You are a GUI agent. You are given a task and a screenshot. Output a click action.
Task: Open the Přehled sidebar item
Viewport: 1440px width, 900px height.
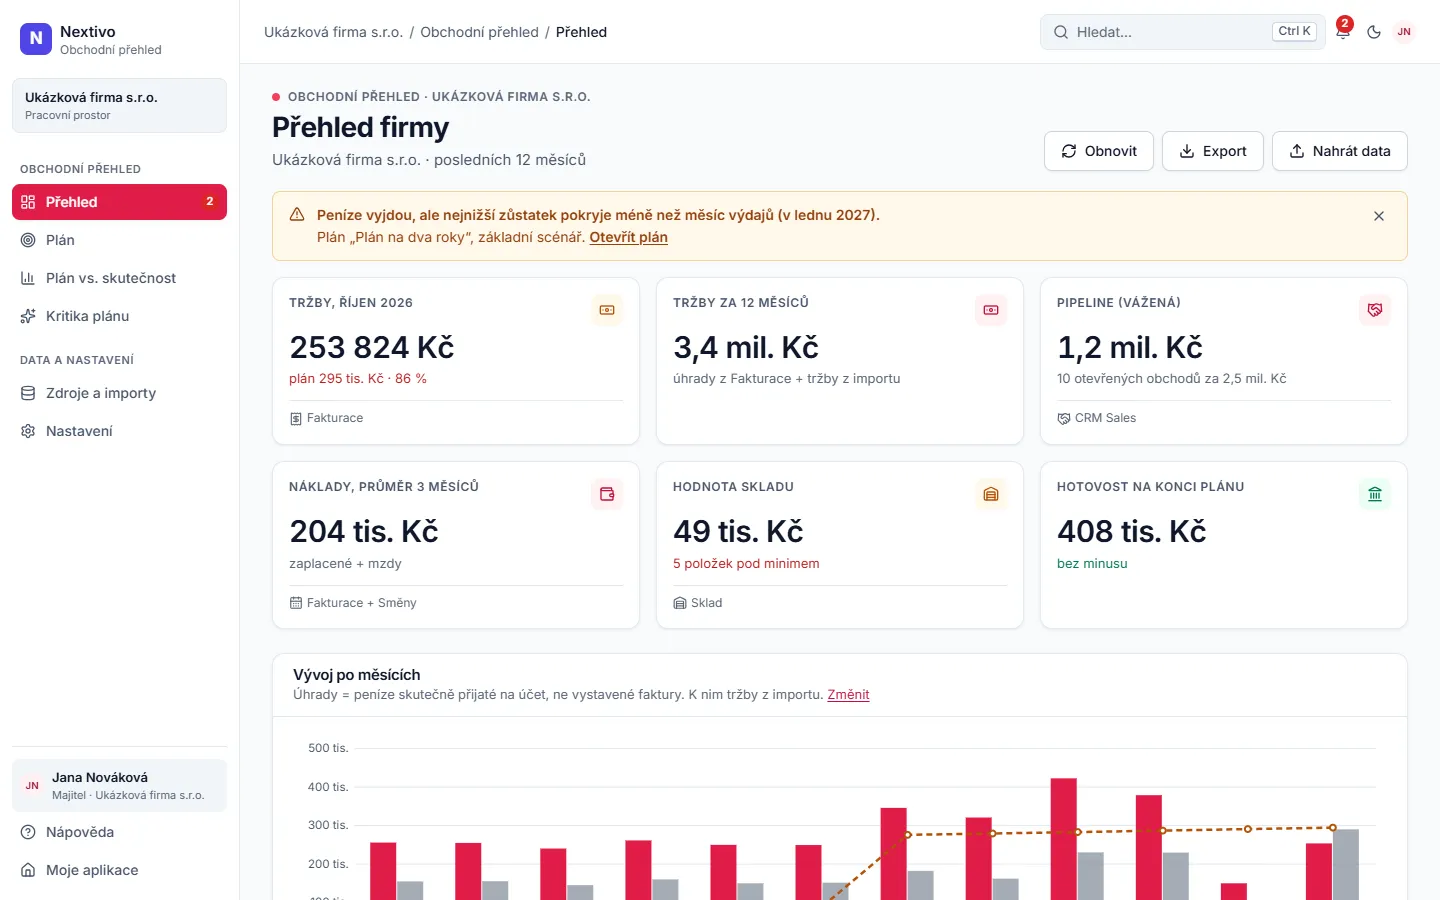(119, 202)
